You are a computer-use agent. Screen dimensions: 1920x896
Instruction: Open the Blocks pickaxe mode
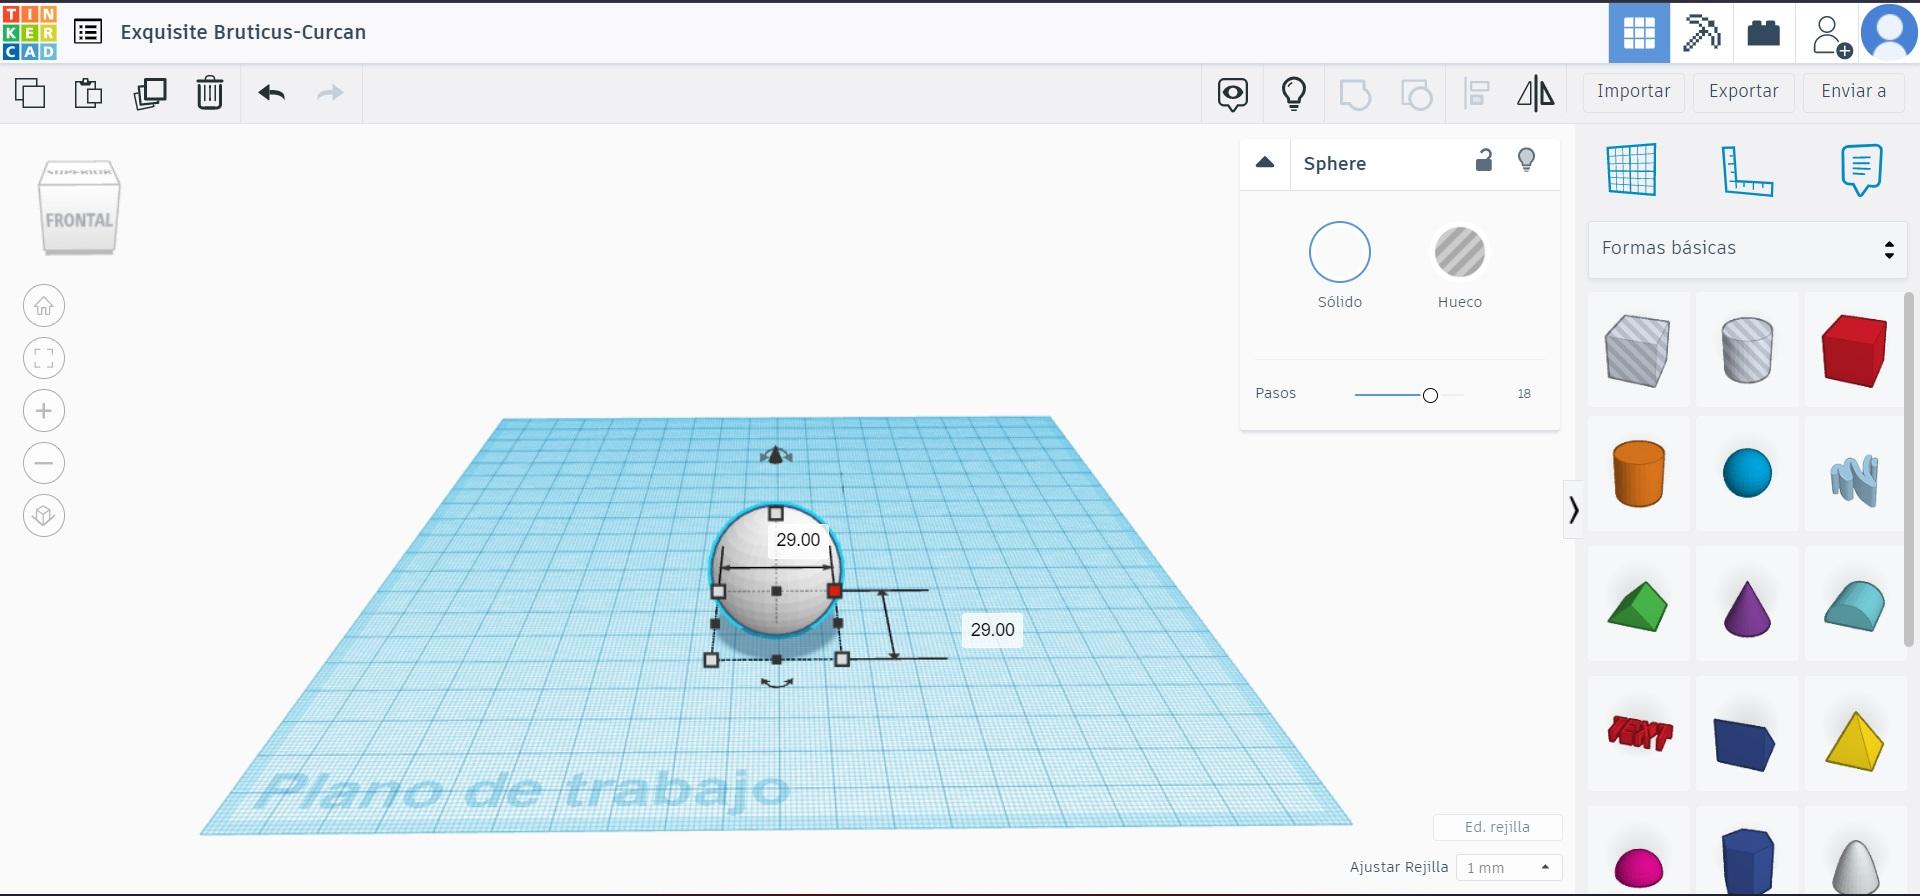tap(1701, 33)
